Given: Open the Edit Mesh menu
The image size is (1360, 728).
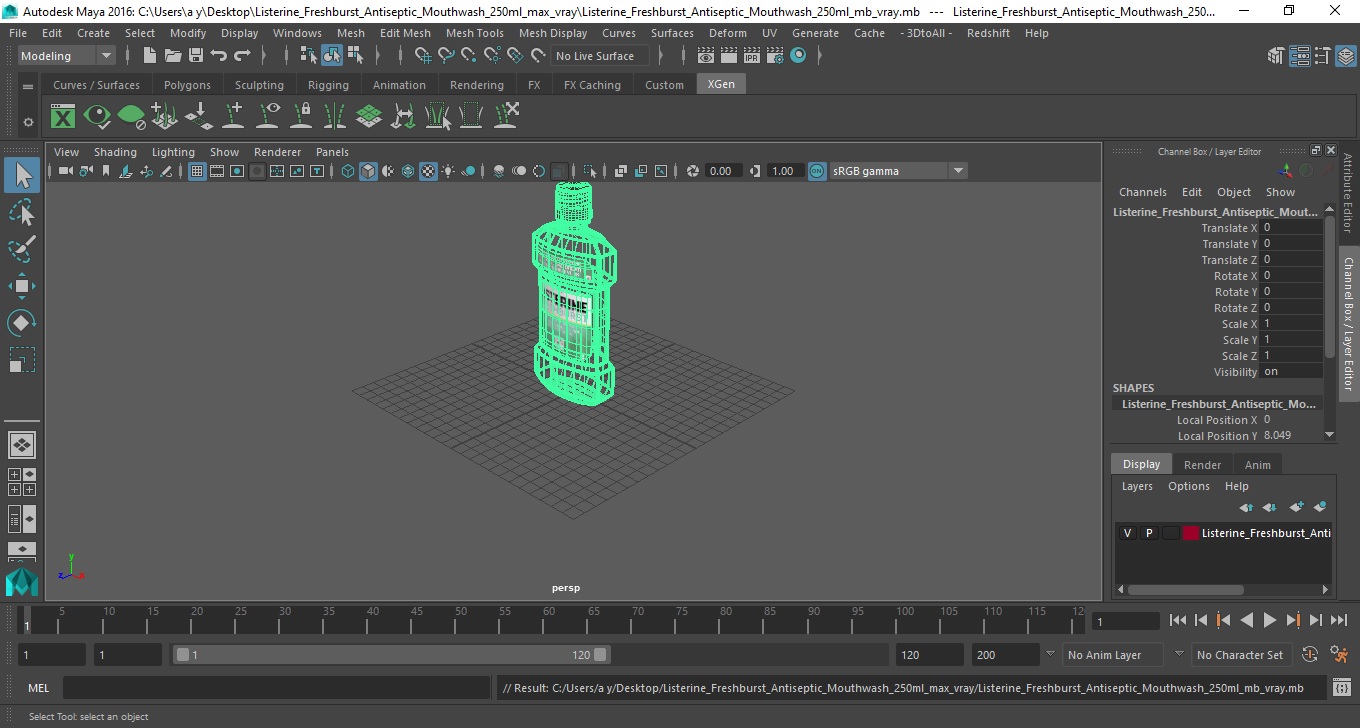Looking at the screenshot, I should pyautogui.click(x=405, y=33).
